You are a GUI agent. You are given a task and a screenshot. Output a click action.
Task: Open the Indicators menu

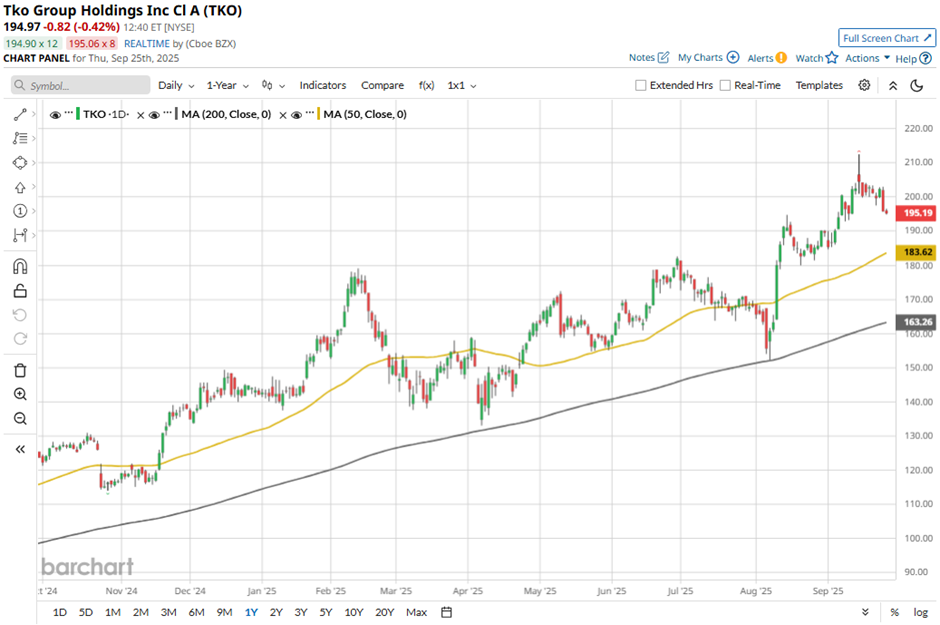(323, 85)
